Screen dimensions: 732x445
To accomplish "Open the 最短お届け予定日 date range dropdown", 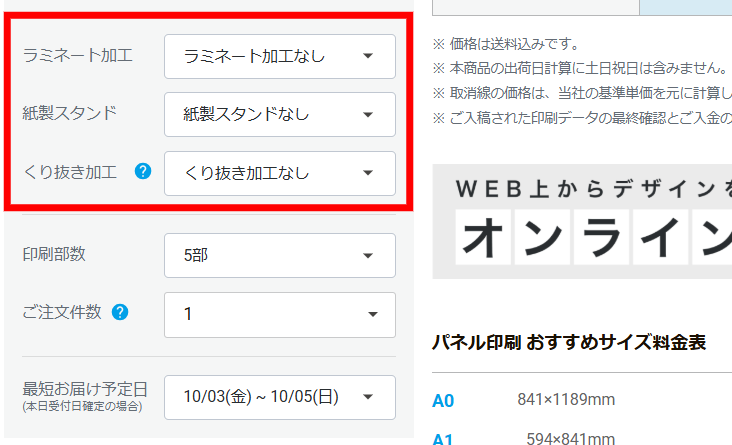I will coord(279,397).
